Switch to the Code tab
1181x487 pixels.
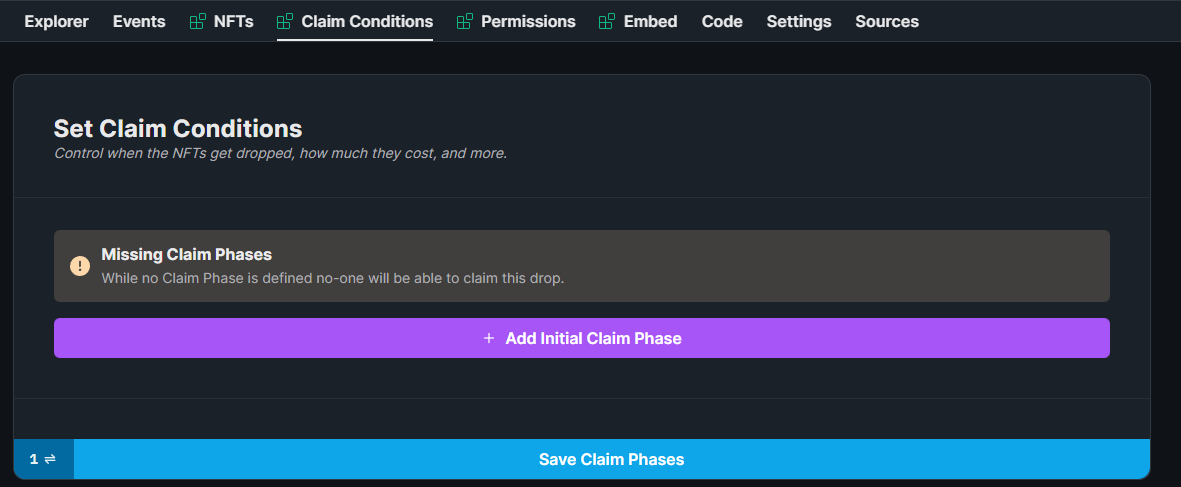[x=722, y=22]
